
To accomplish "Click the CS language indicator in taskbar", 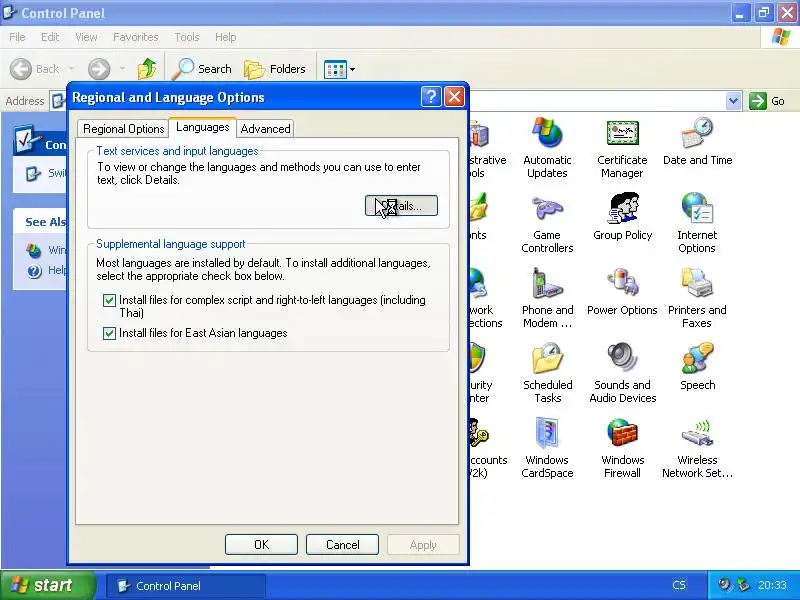I will pos(679,585).
